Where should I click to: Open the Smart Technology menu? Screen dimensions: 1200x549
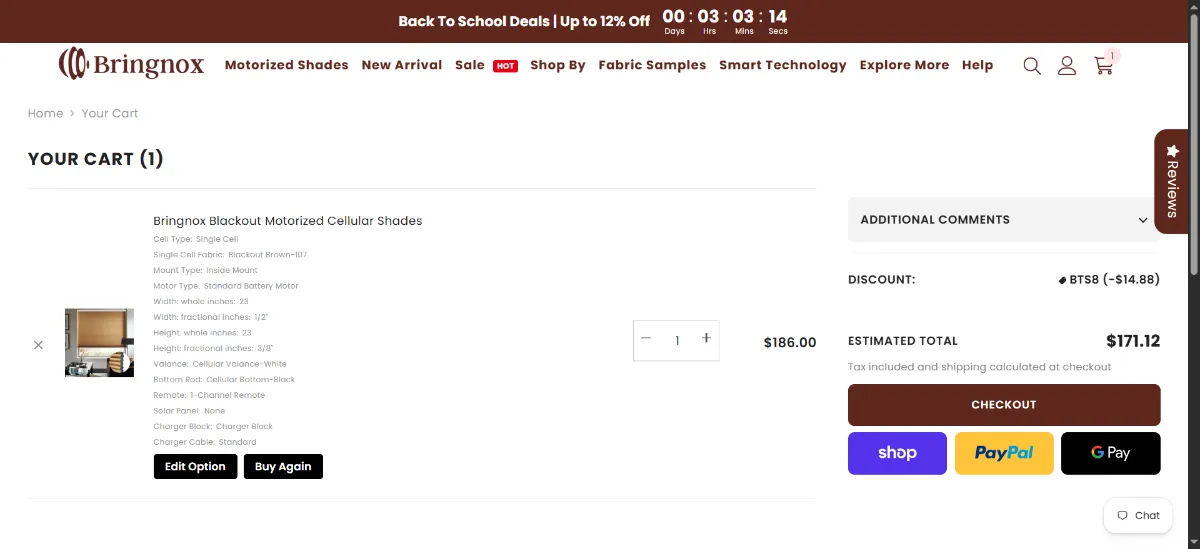[783, 65]
